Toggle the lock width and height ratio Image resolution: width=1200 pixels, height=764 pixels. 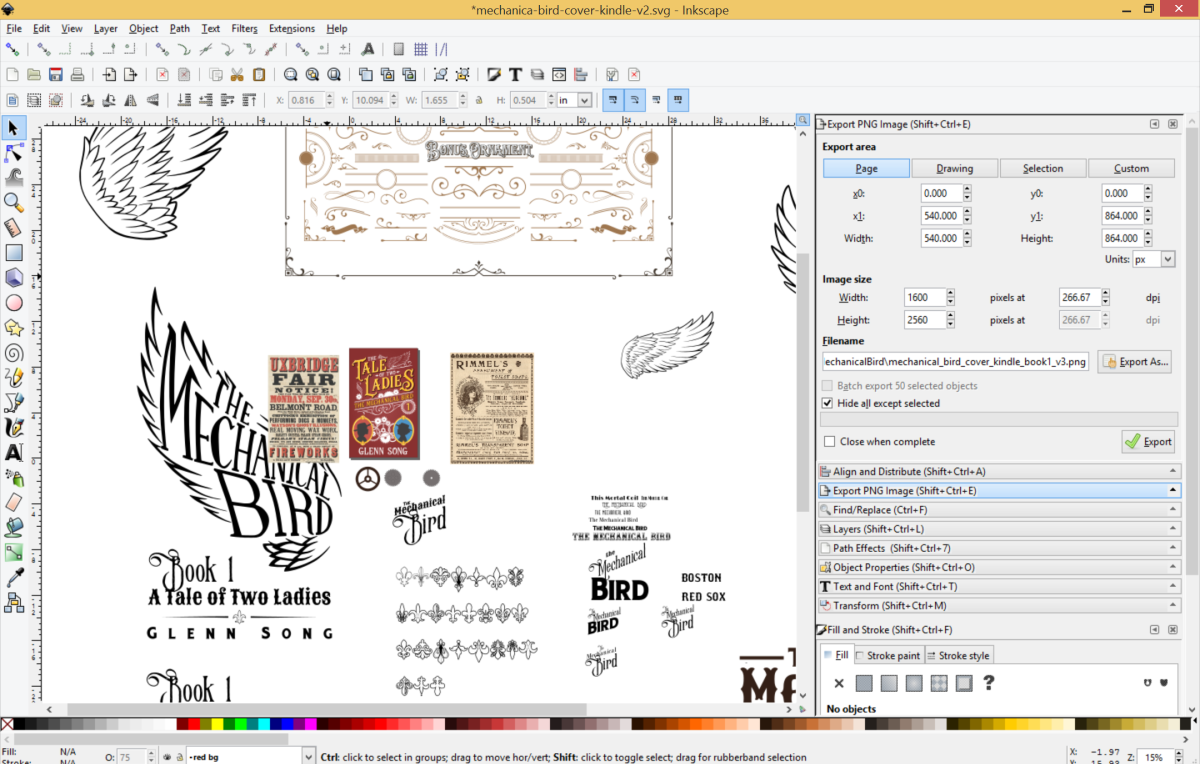pyautogui.click(x=478, y=100)
